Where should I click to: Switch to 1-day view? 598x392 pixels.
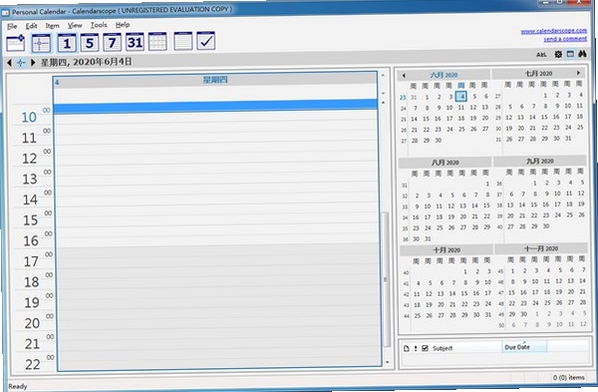point(67,43)
